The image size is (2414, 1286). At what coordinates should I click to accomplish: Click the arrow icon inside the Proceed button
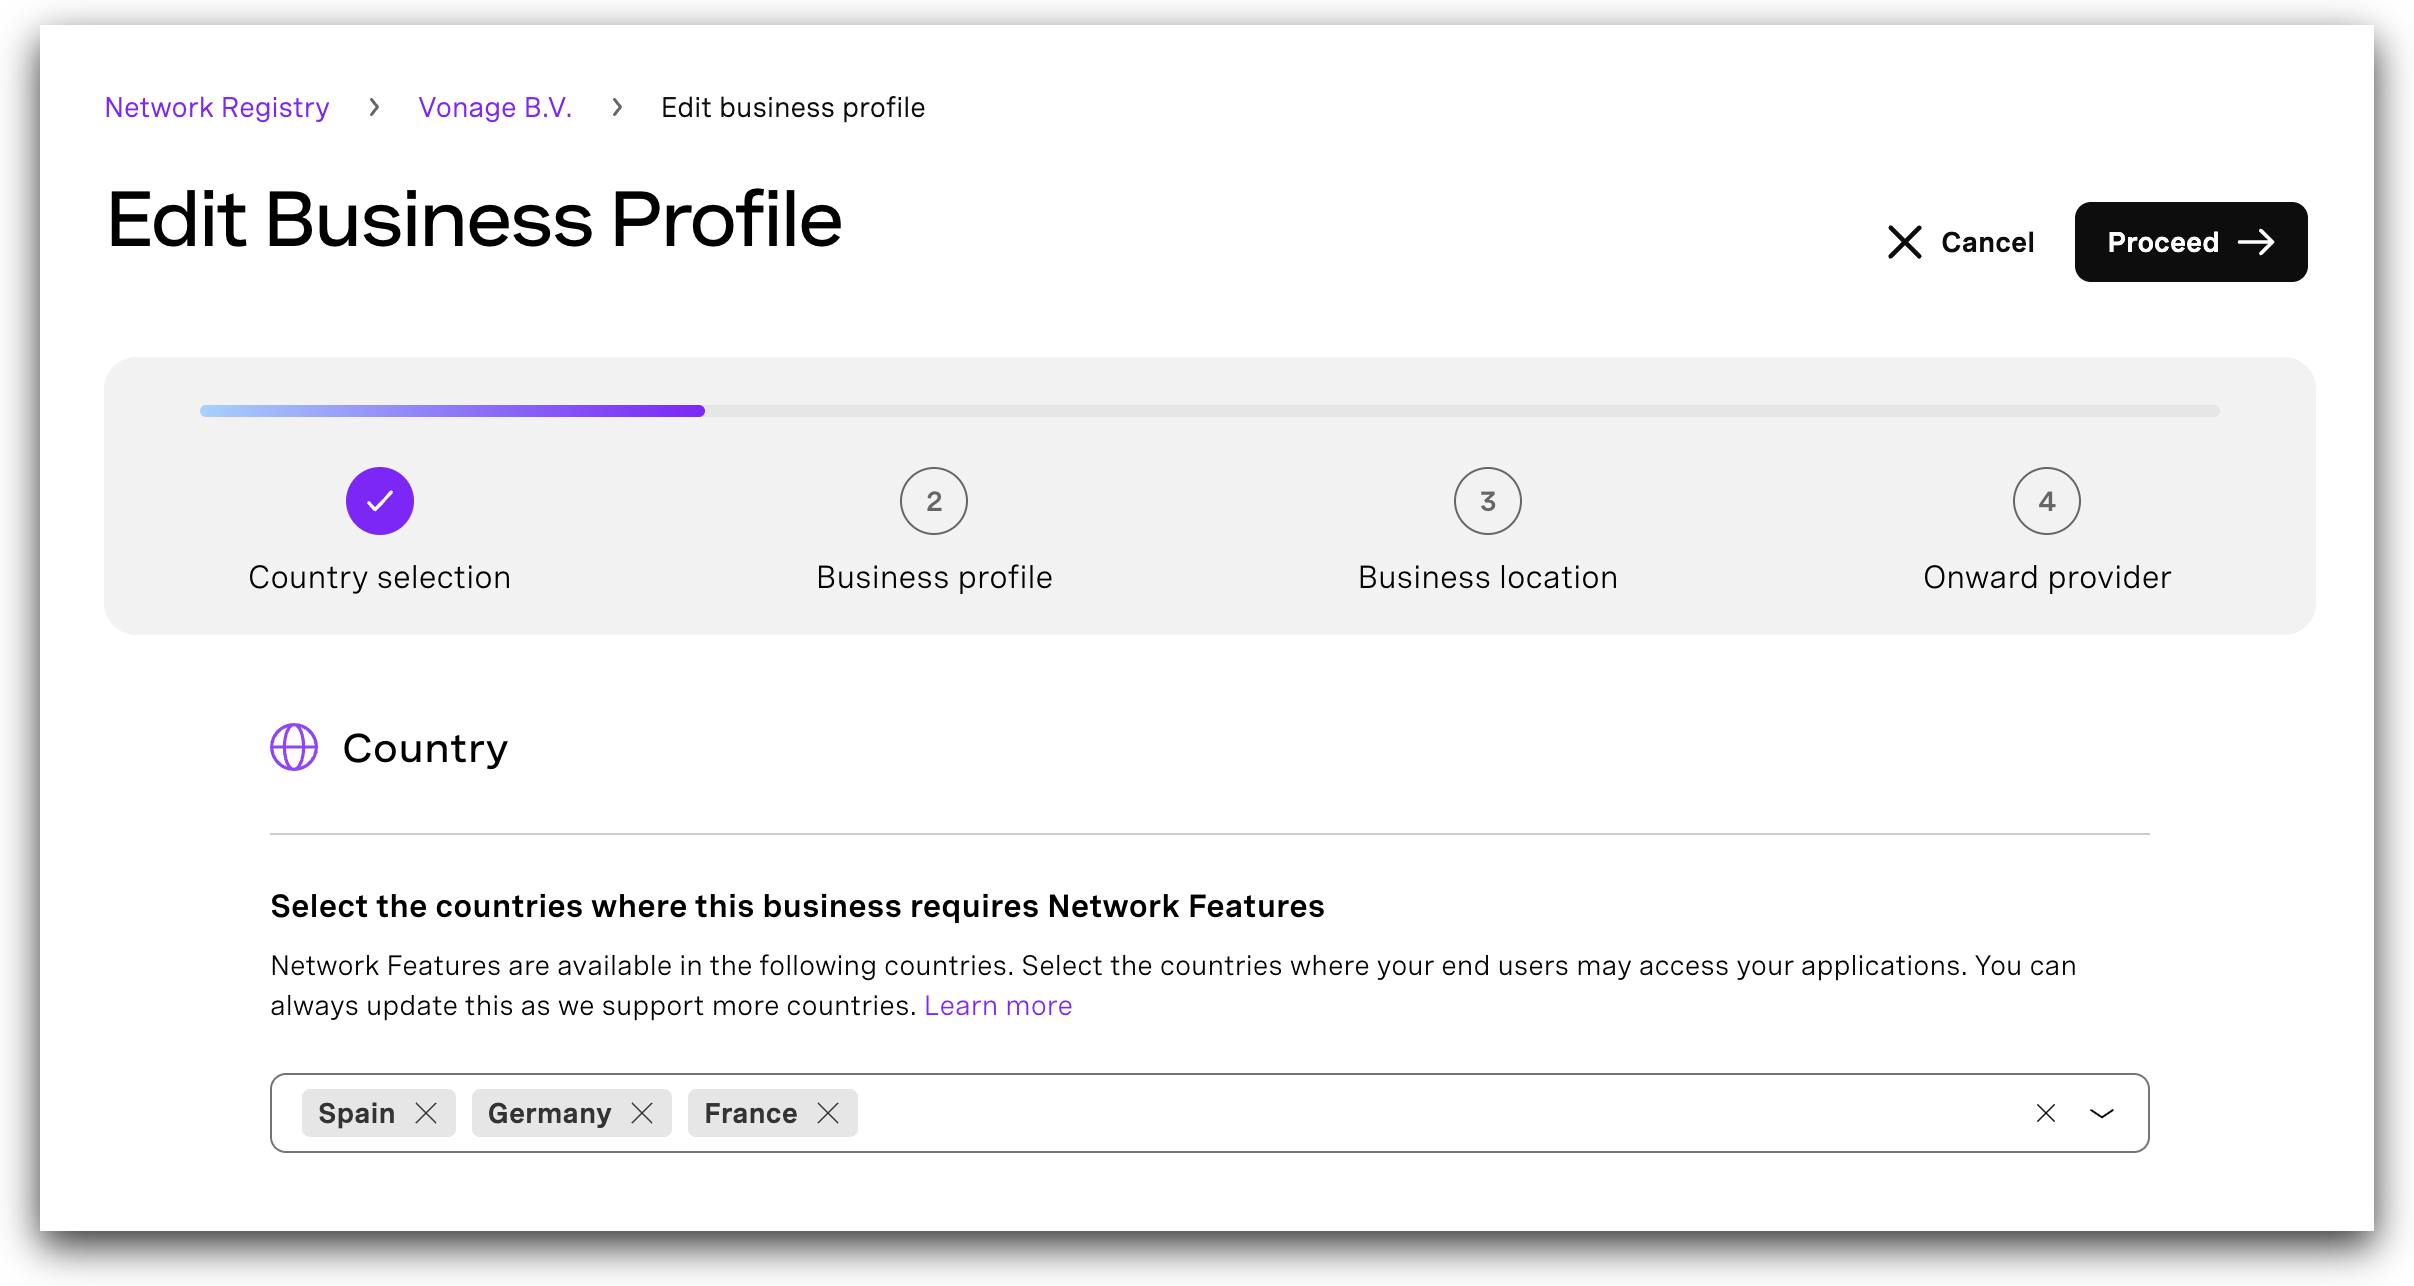point(2257,241)
